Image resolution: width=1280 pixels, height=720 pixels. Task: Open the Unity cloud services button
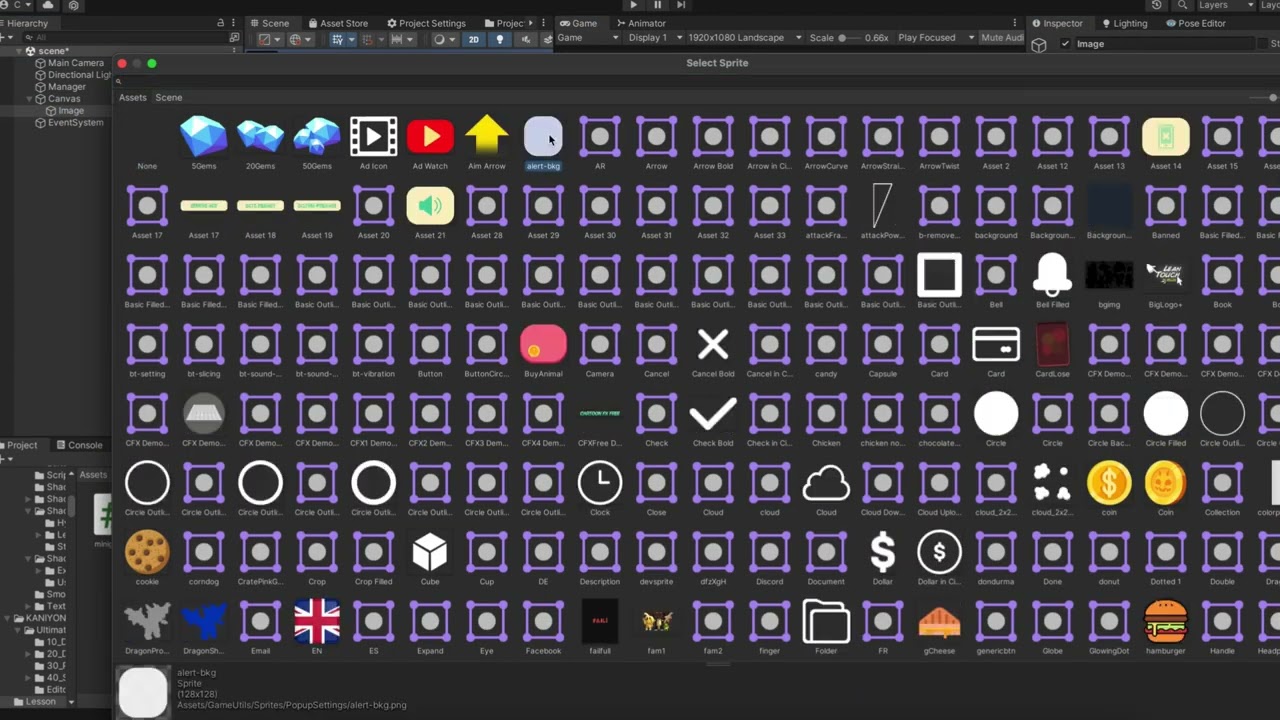coord(48,5)
